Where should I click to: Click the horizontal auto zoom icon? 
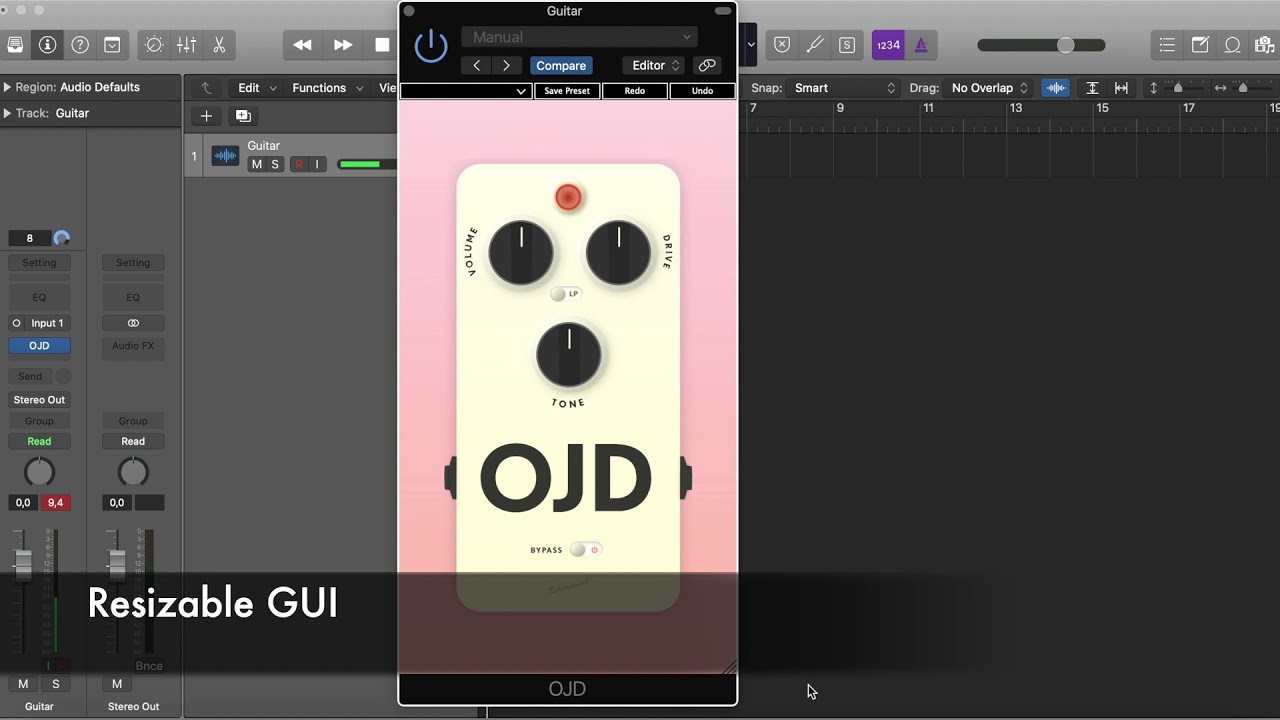1121,88
